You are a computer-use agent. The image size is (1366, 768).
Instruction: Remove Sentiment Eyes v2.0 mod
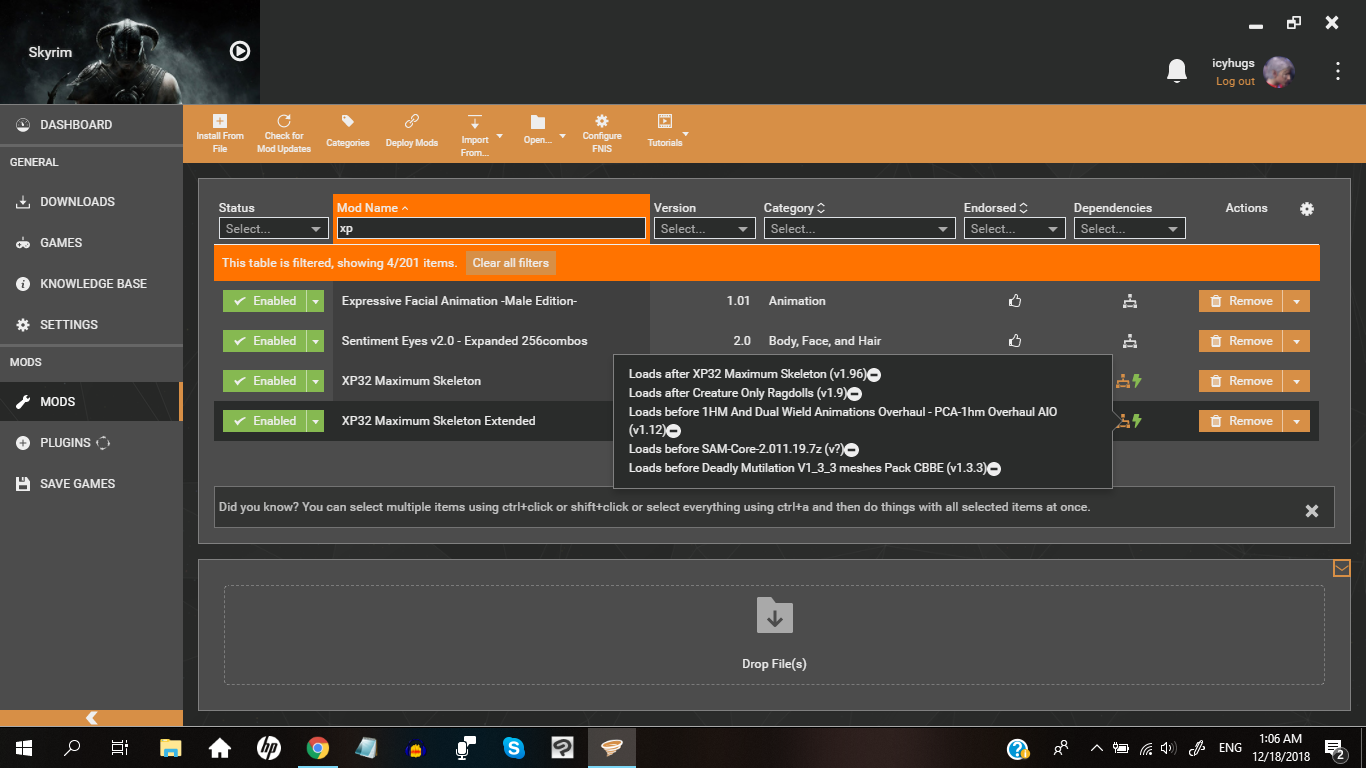[1241, 341]
